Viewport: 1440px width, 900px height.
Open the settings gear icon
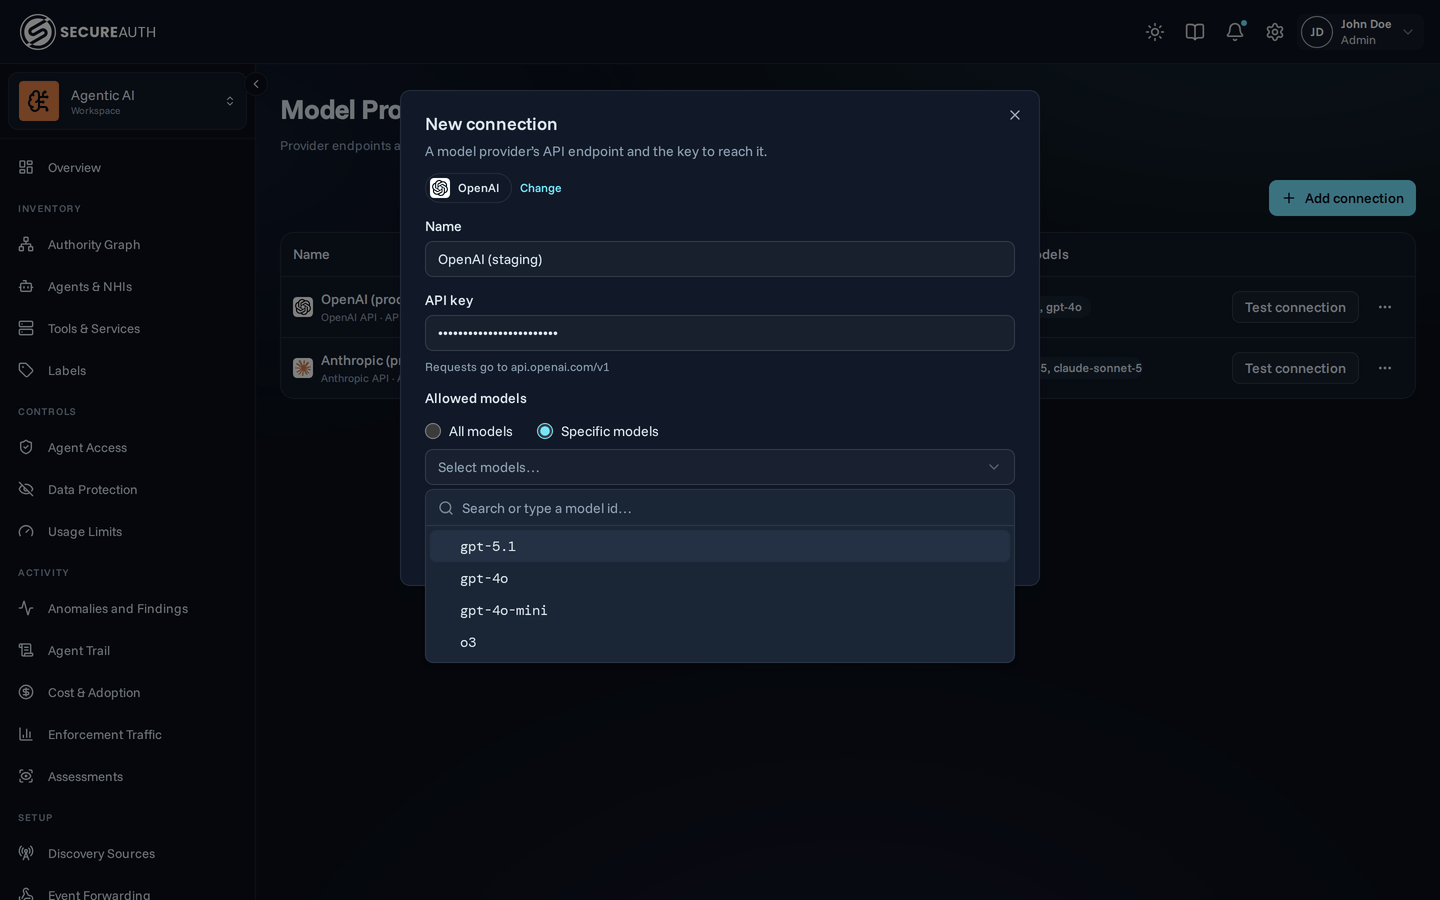coord(1275,32)
